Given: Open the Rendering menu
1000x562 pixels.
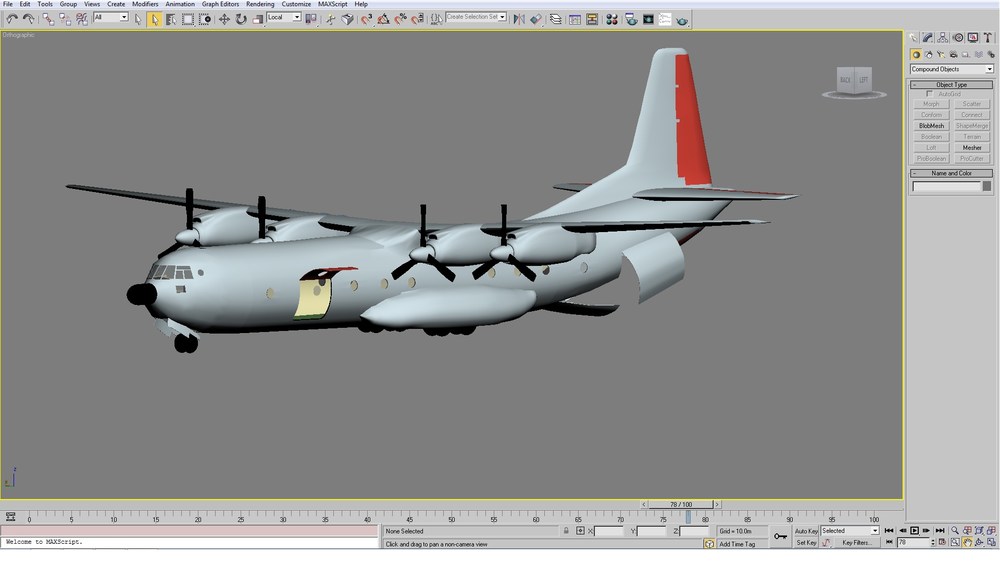Looking at the screenshot, I should click(x=260, y=4).
